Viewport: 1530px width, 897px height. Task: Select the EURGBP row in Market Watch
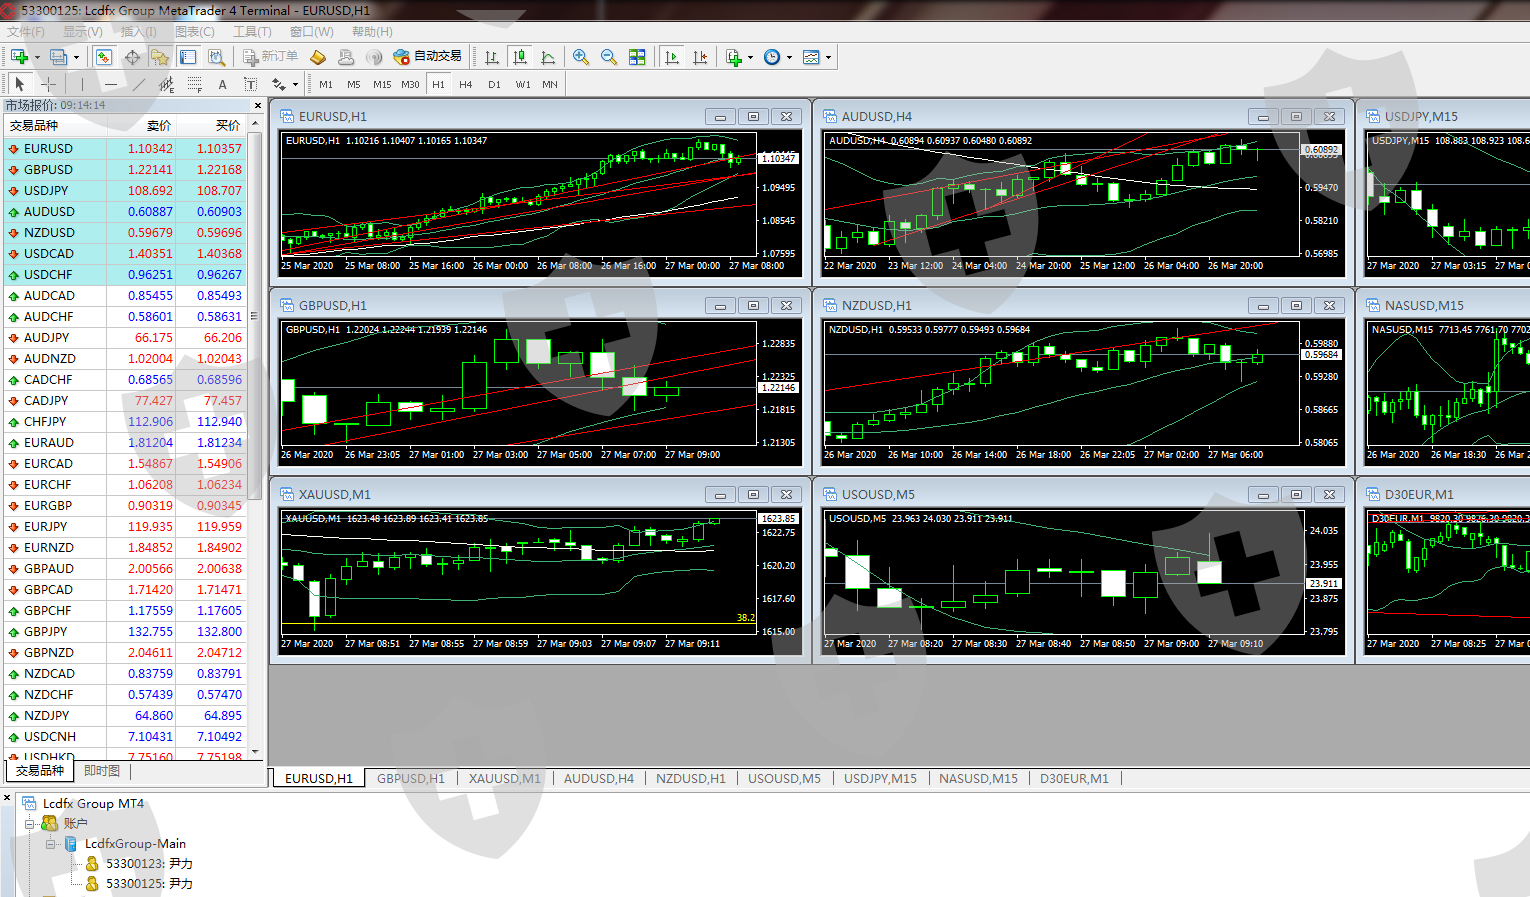coord(125,506)
